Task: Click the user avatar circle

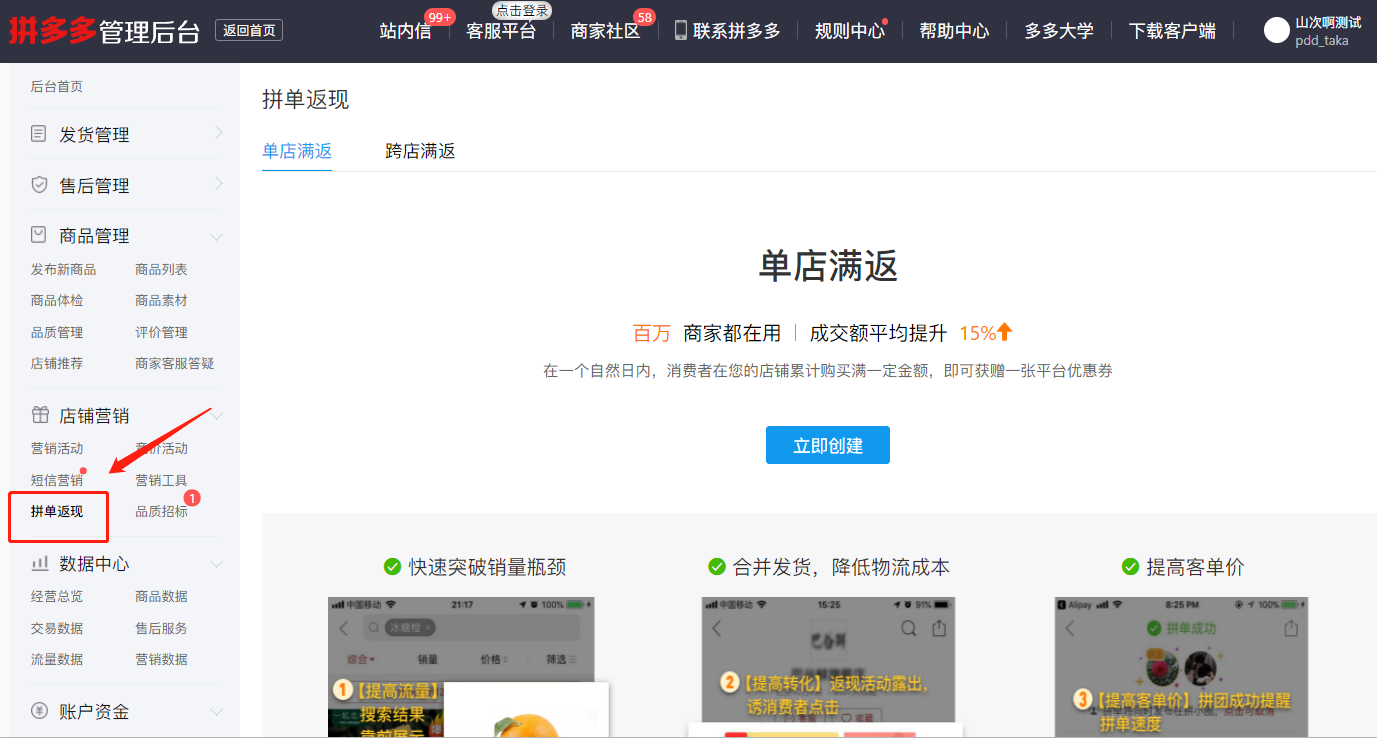Action: coord(1277,30)
